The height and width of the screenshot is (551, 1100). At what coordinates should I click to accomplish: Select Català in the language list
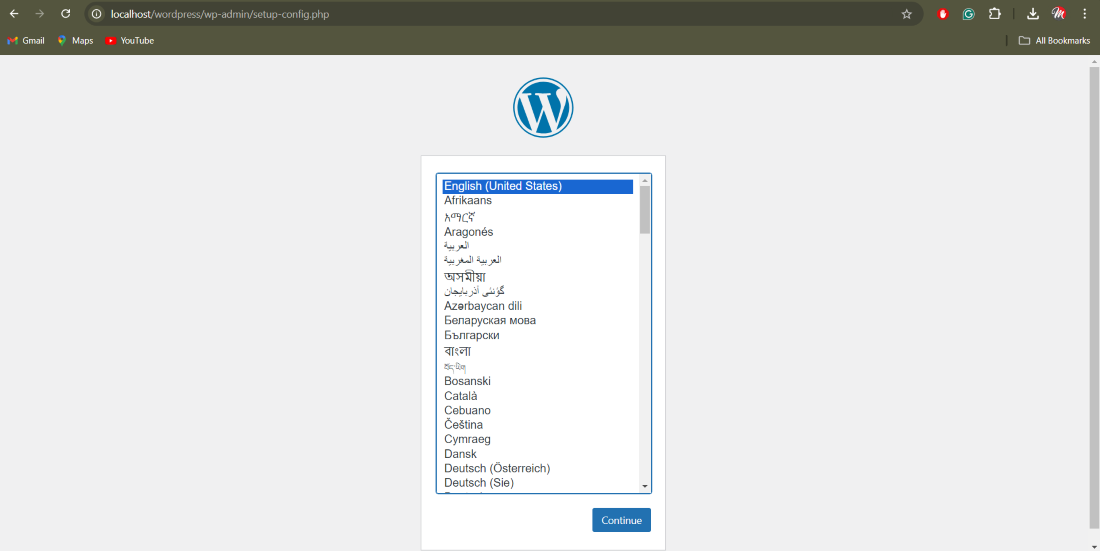pyautogui.click(x=537, y=396)
